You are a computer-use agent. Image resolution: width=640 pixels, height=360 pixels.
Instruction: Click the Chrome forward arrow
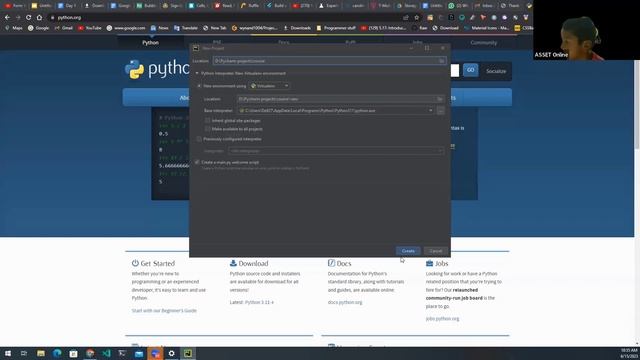coord(18,18)
